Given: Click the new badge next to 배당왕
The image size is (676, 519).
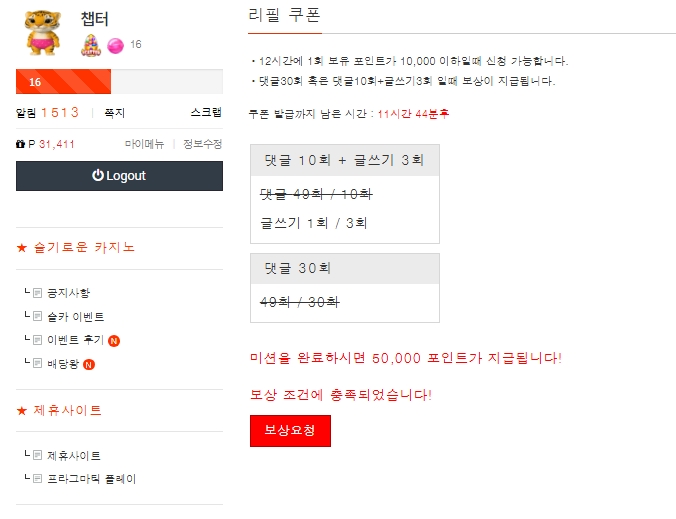Looking at the screenshot, I should click(89, 364).
